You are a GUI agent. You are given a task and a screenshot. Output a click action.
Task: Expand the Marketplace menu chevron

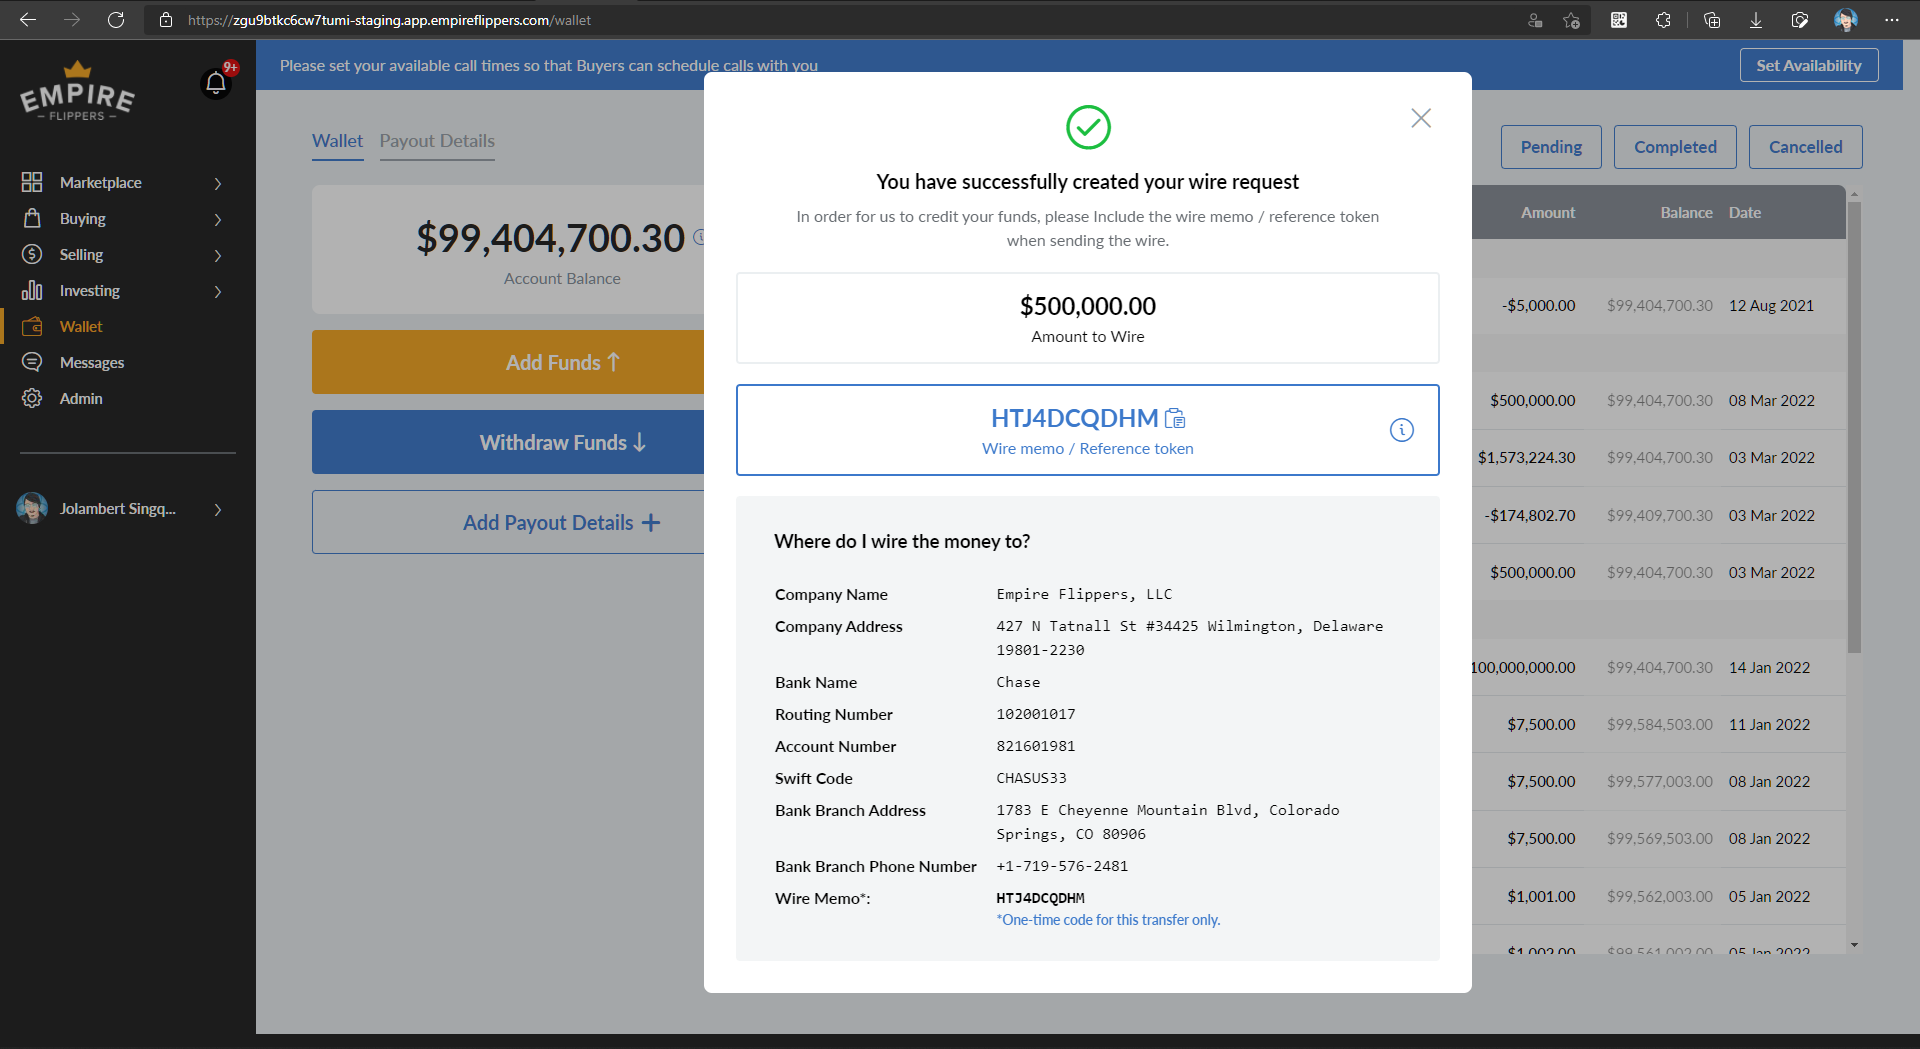click(x=218, y=183)
